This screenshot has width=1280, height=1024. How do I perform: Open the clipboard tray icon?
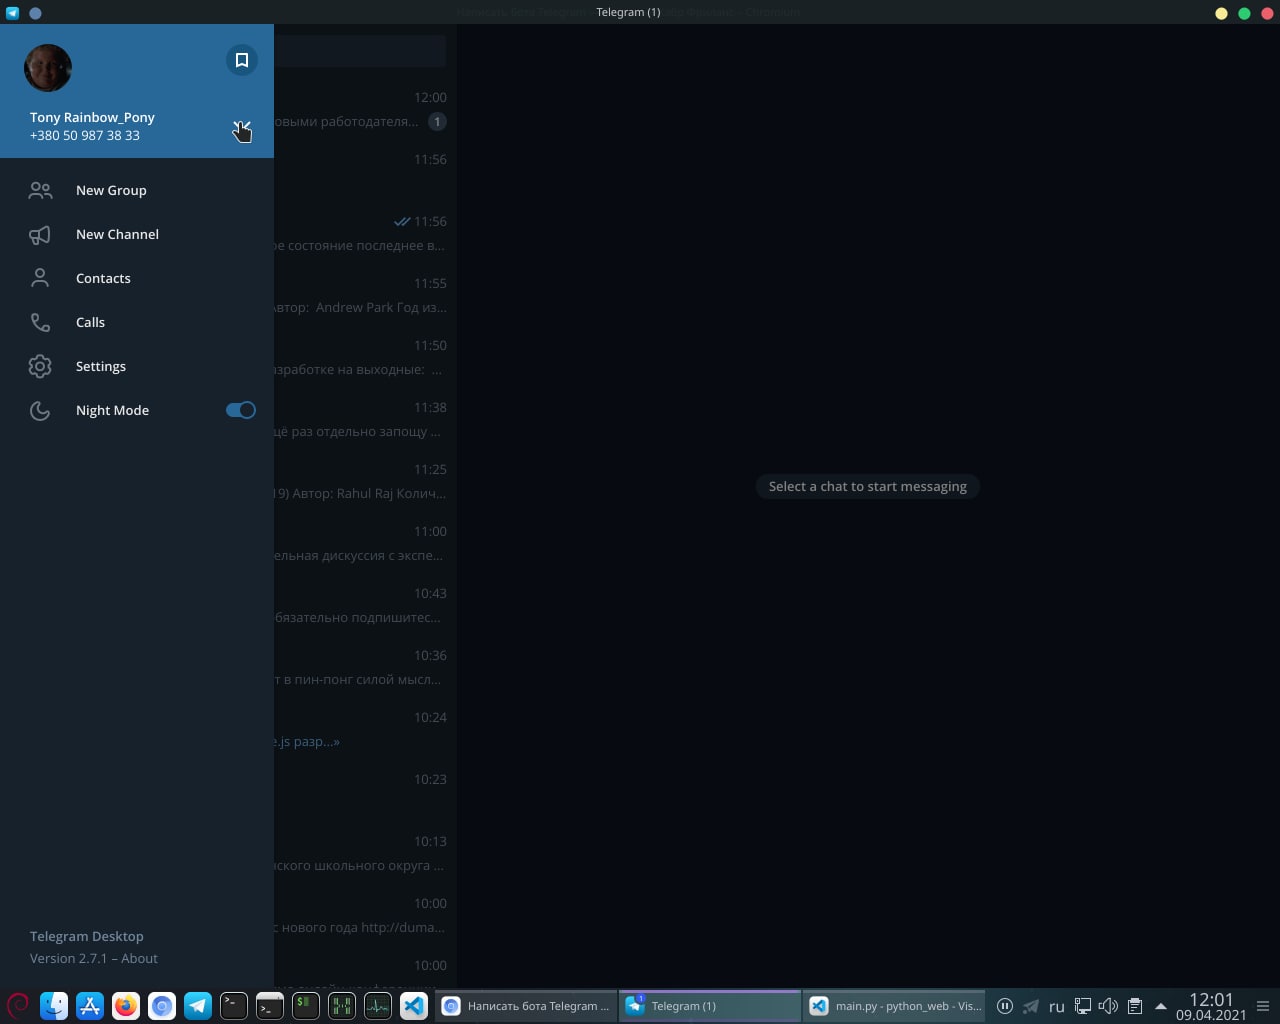1135,1006
